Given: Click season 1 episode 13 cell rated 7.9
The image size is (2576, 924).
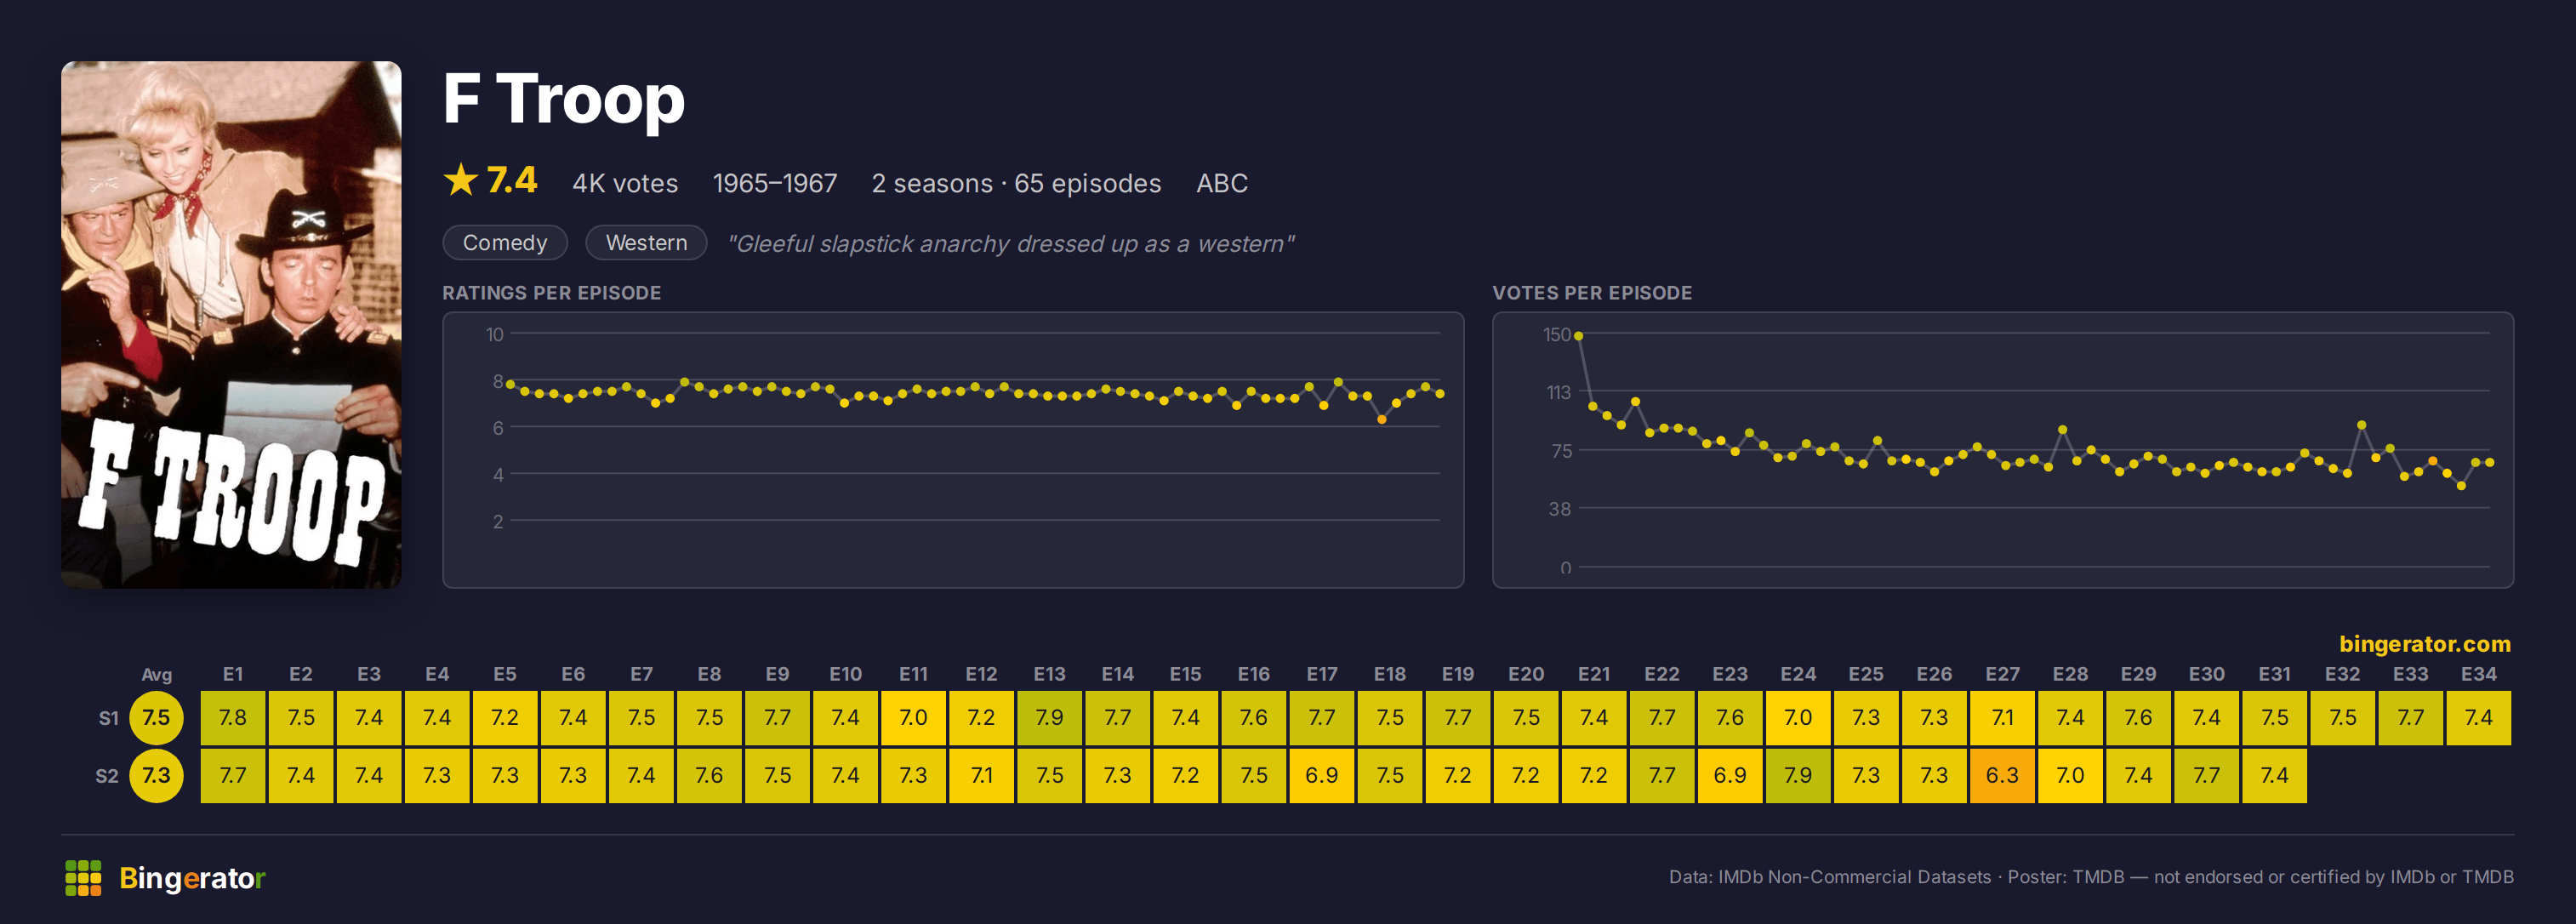Looking at the screenshot, I should tap(1049, 717).
